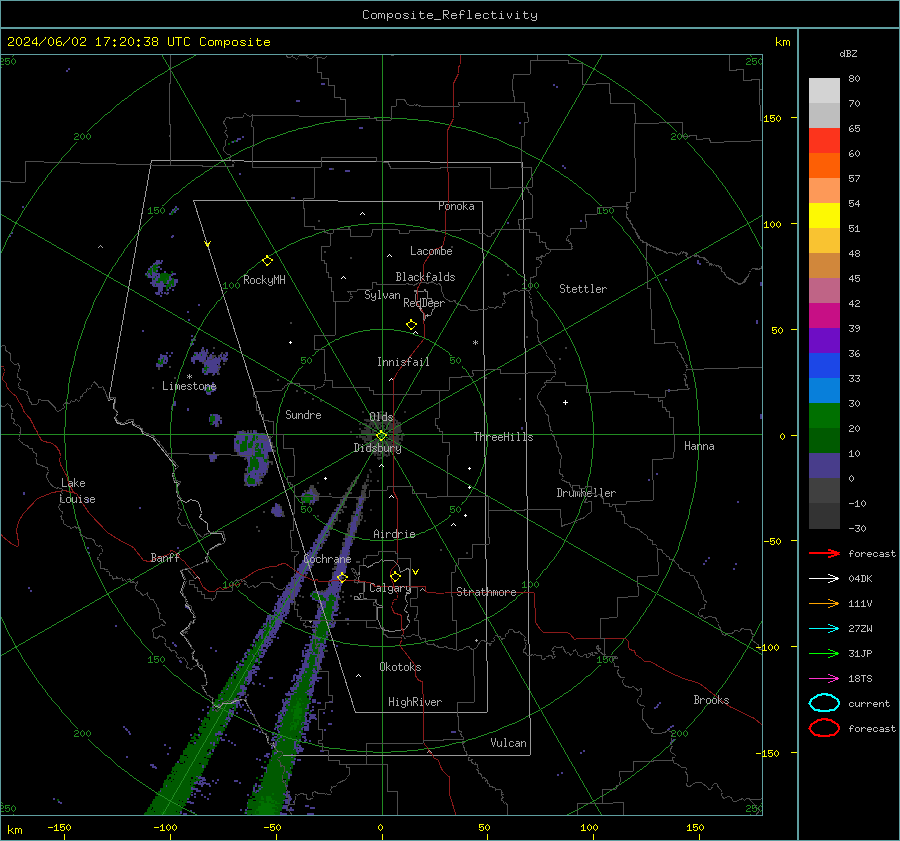900x841 pixels.
Task: Select the magenta swatch in dBZ scale
Action: click(824, 316)
